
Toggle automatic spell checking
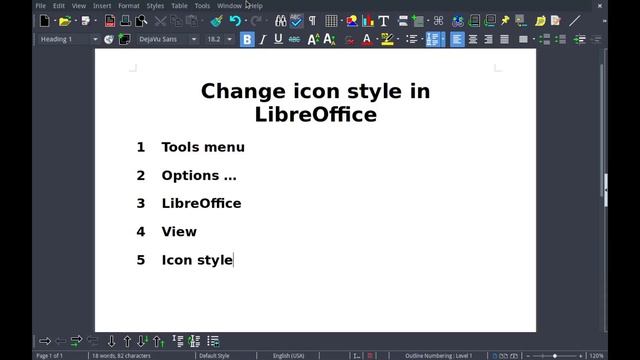click(296, 21)
